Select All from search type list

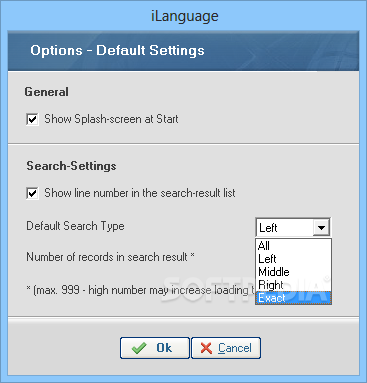(293, 246)
